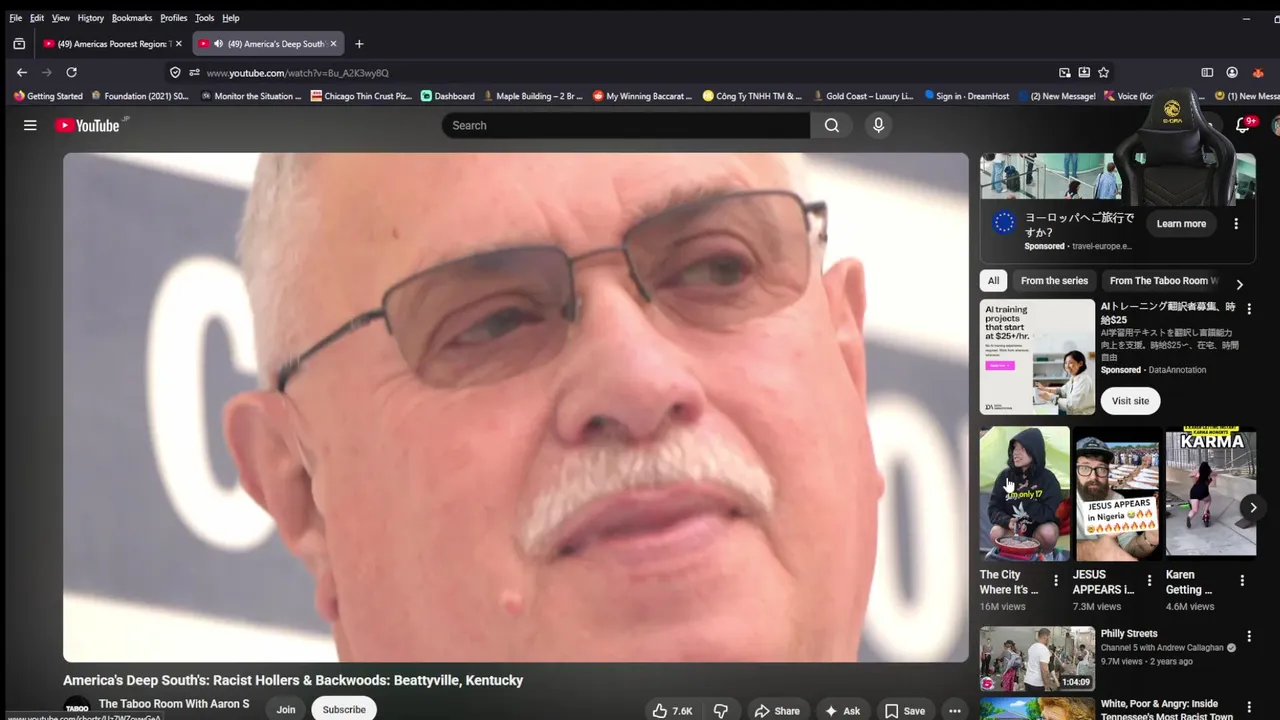Screen dimensions: 1280x720
Task: Open 'Sign in - DreamHost' bookmark
Action: [x=967, y=96]
